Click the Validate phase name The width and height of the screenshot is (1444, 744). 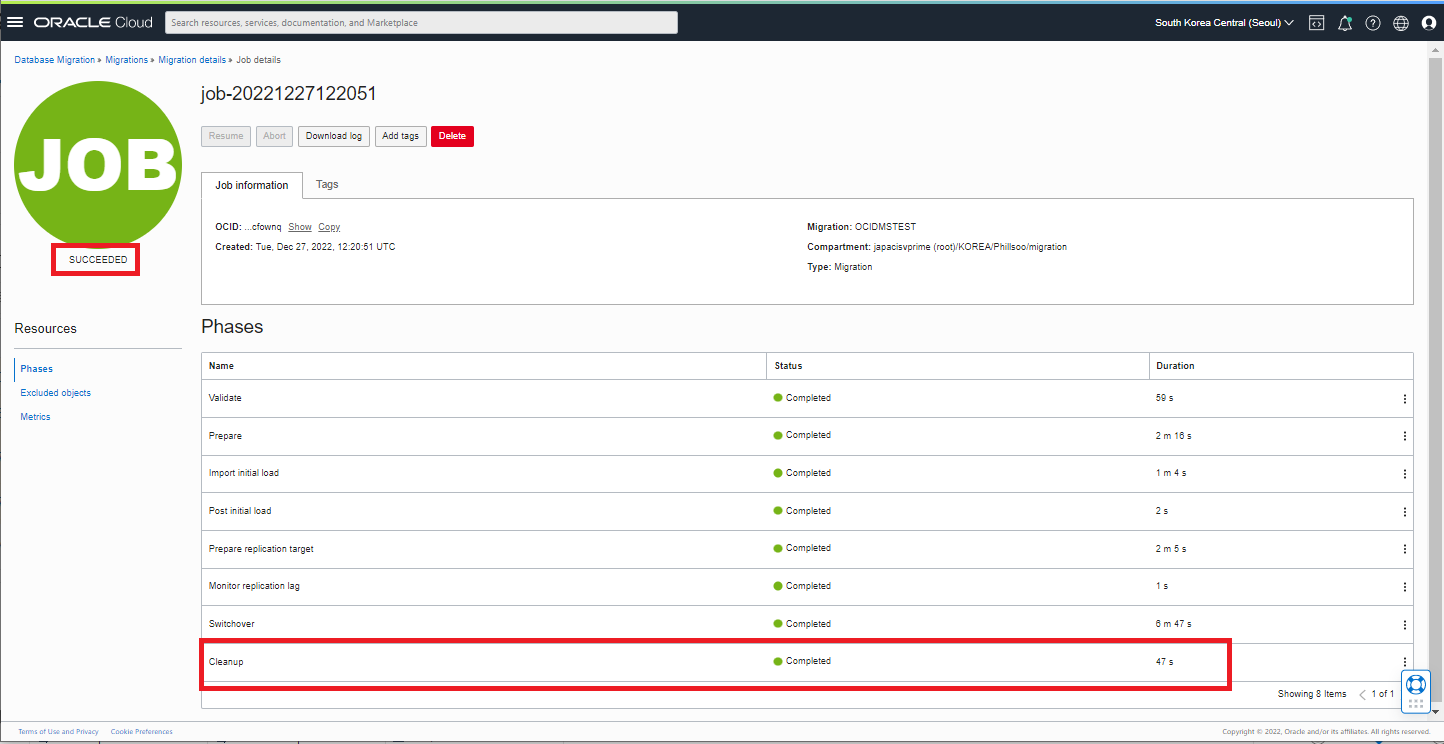(x=225, y=398)
